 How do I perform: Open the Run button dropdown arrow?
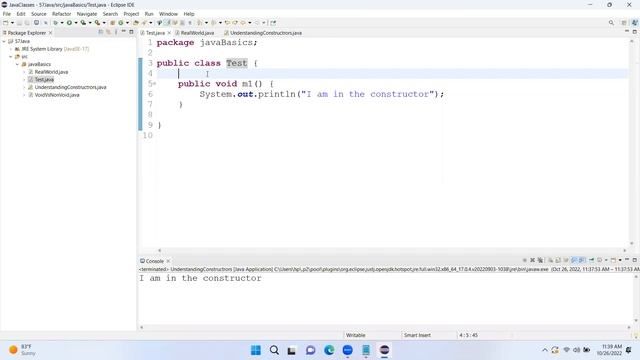(76, 23)
